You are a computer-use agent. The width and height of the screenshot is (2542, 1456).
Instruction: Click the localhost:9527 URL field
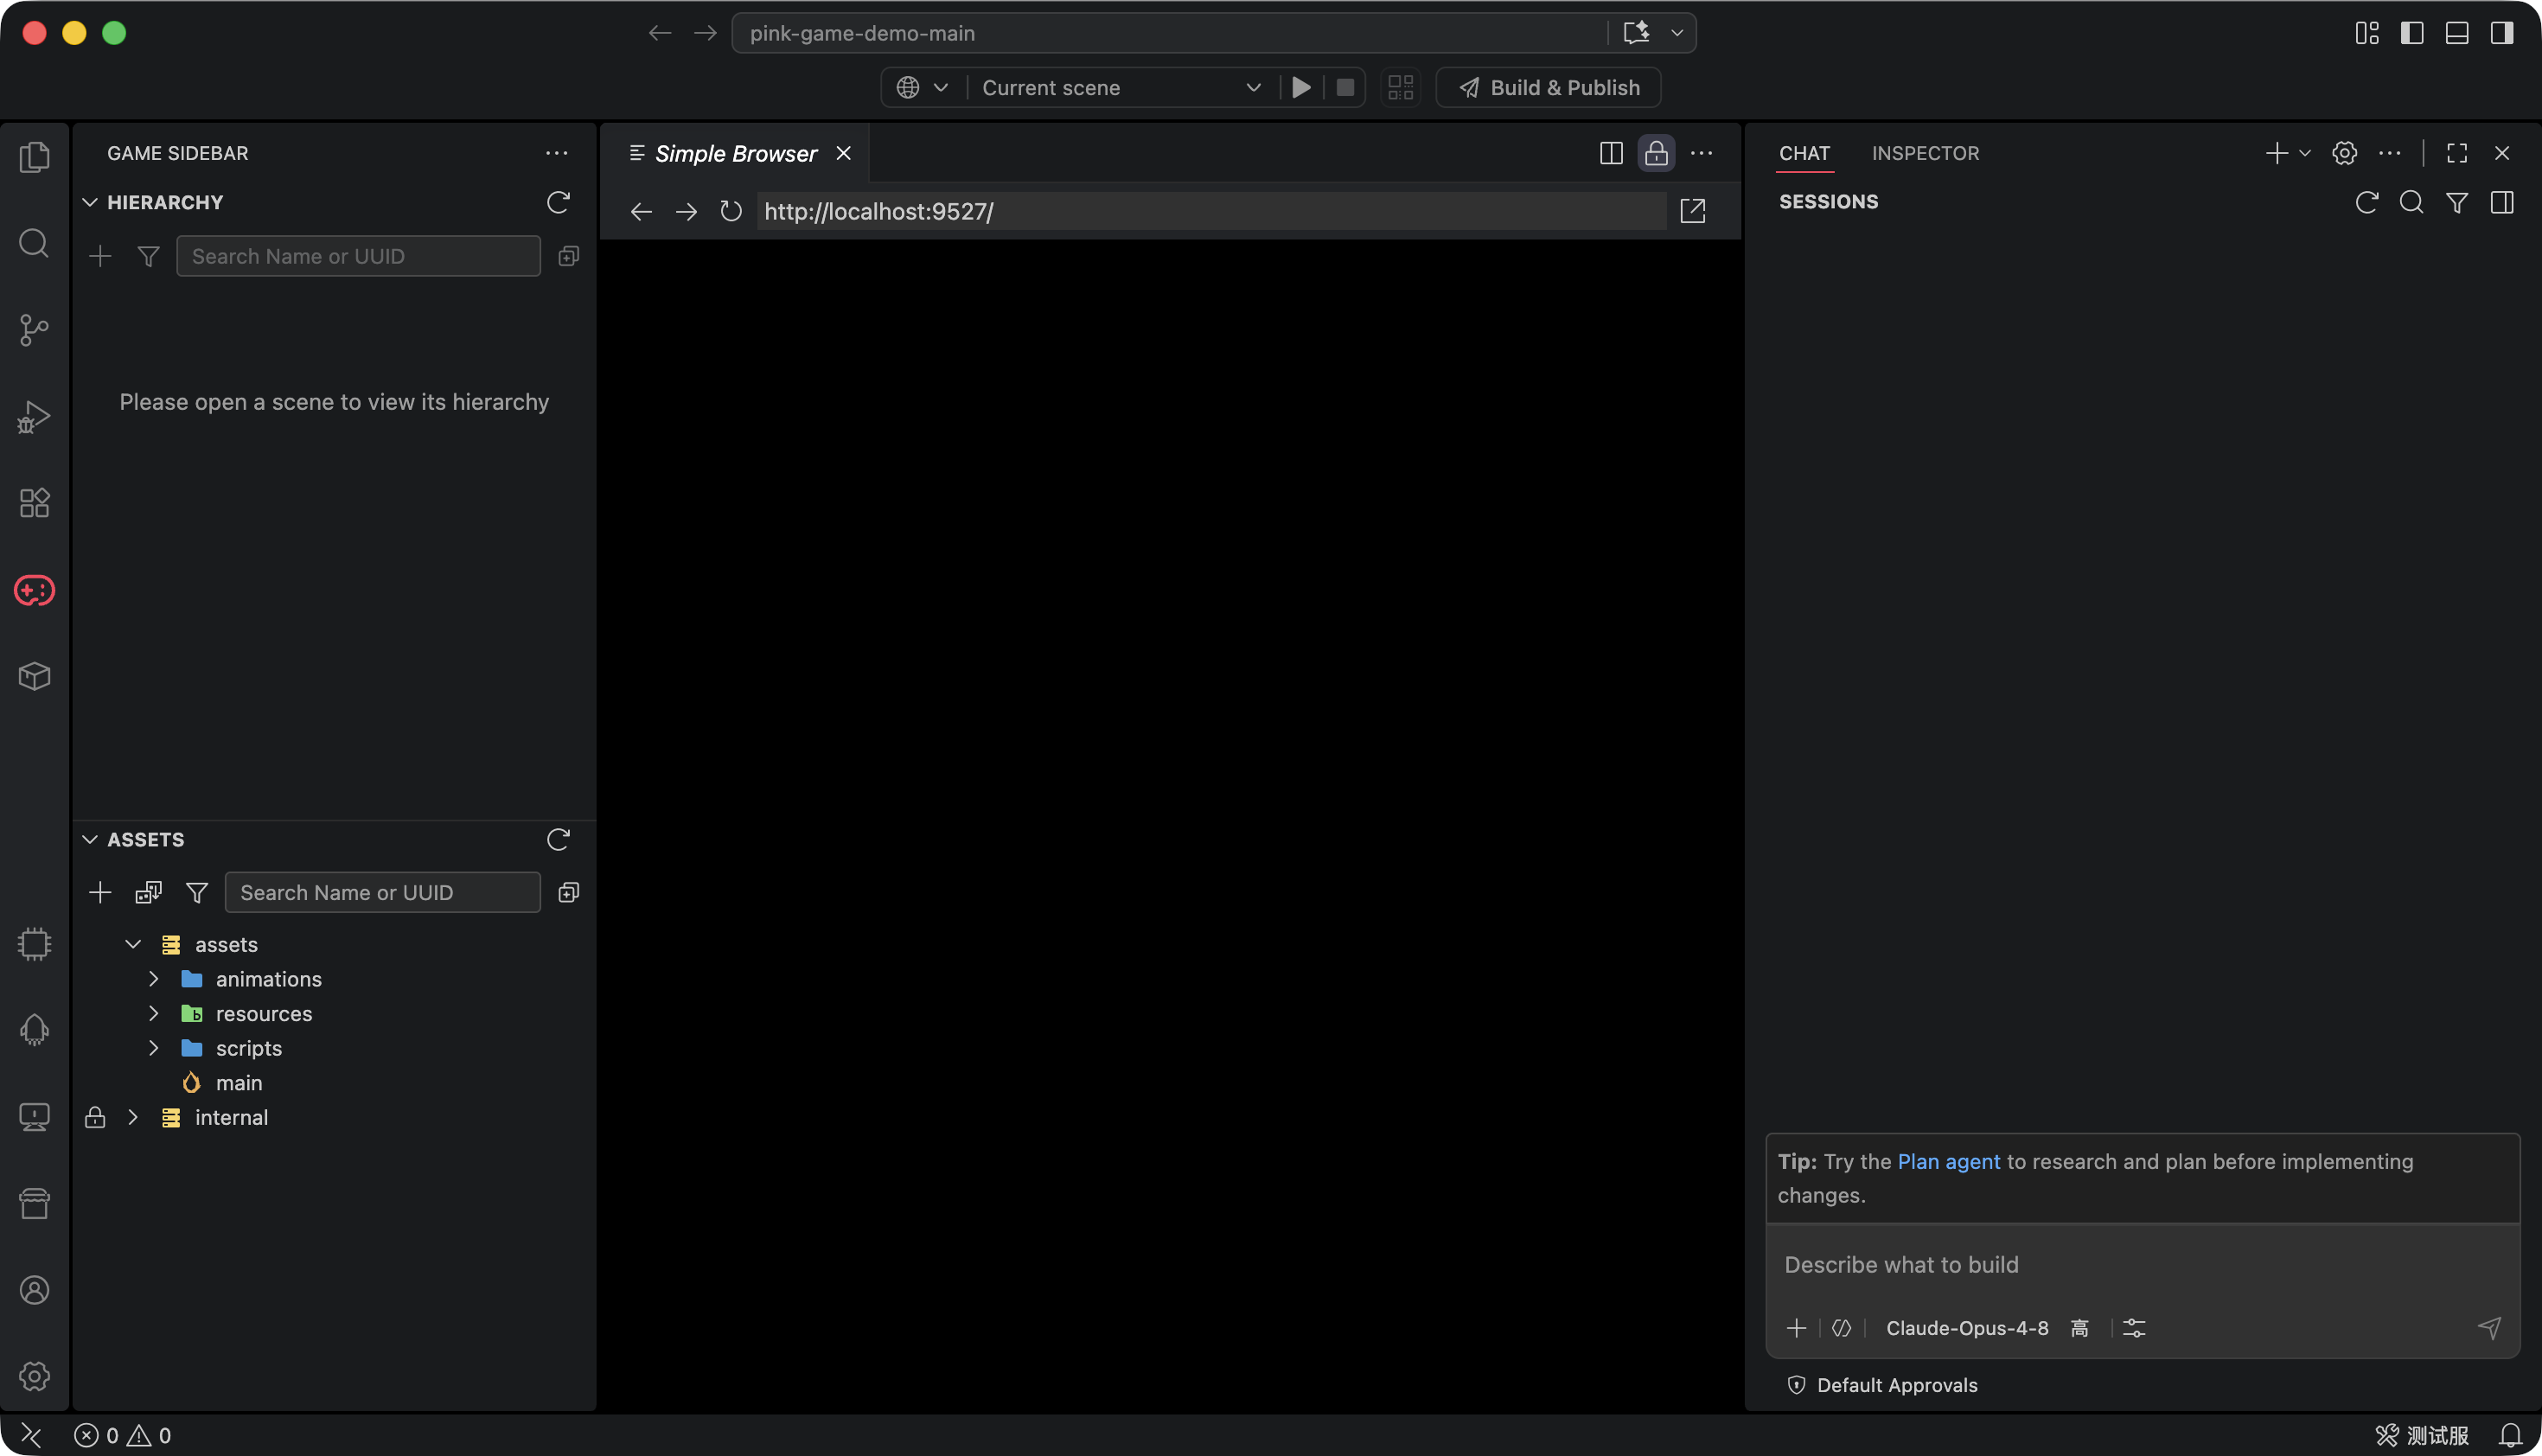(1211, 211)
